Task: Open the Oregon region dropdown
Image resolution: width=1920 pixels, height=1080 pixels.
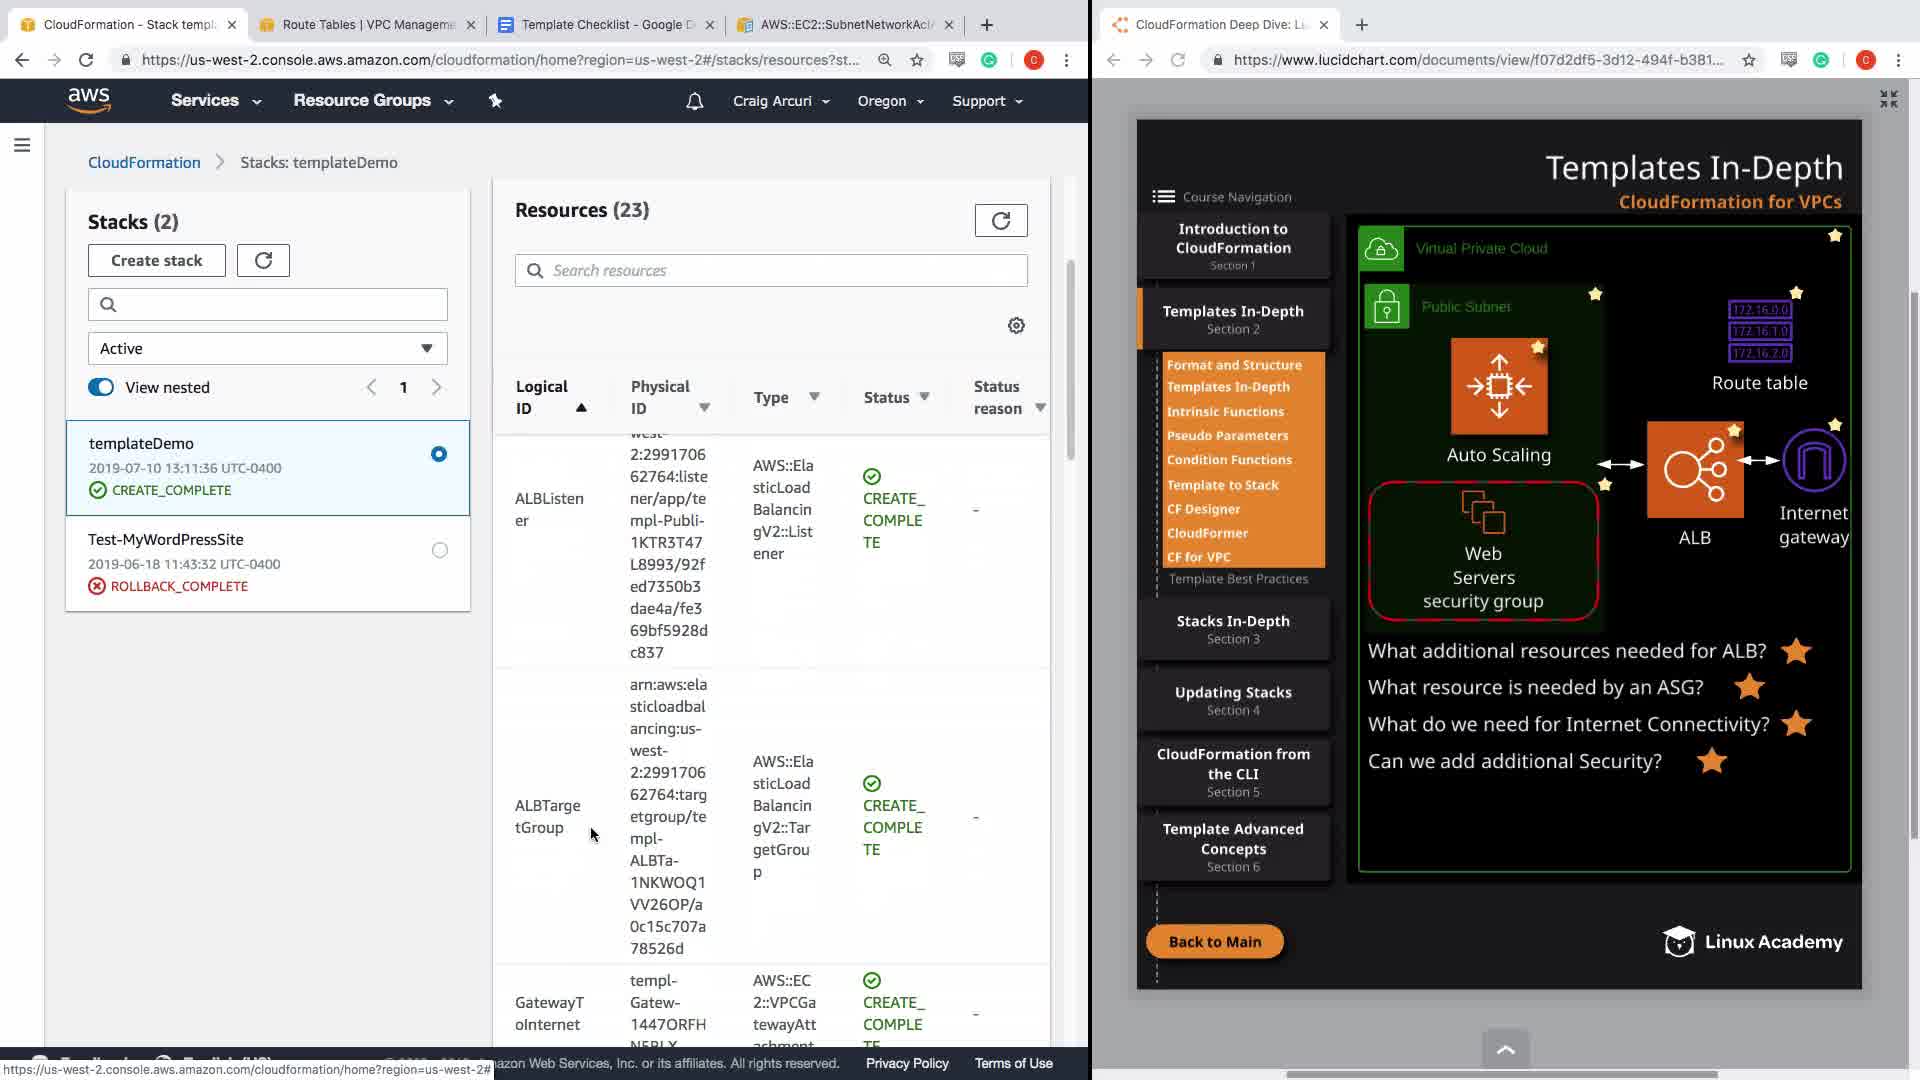Action: point(890,101)
